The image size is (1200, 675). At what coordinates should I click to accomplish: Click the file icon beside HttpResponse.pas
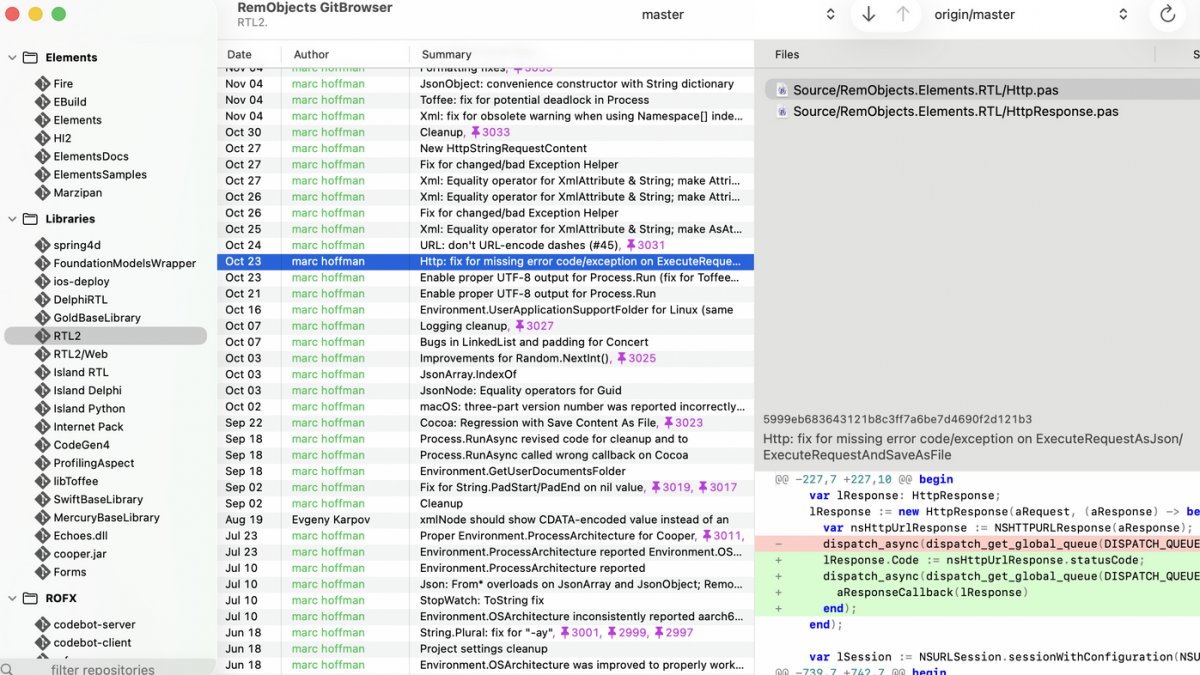pyautogui.click(x=781, y=112)
